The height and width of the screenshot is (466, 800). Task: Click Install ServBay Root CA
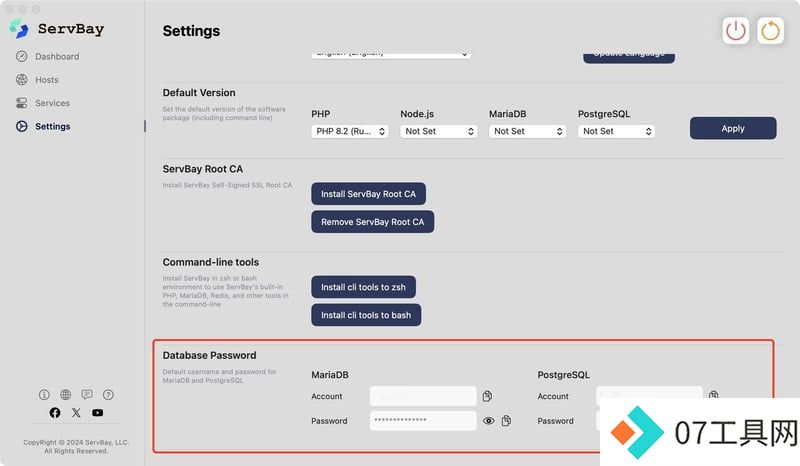(x=368, y=194)
